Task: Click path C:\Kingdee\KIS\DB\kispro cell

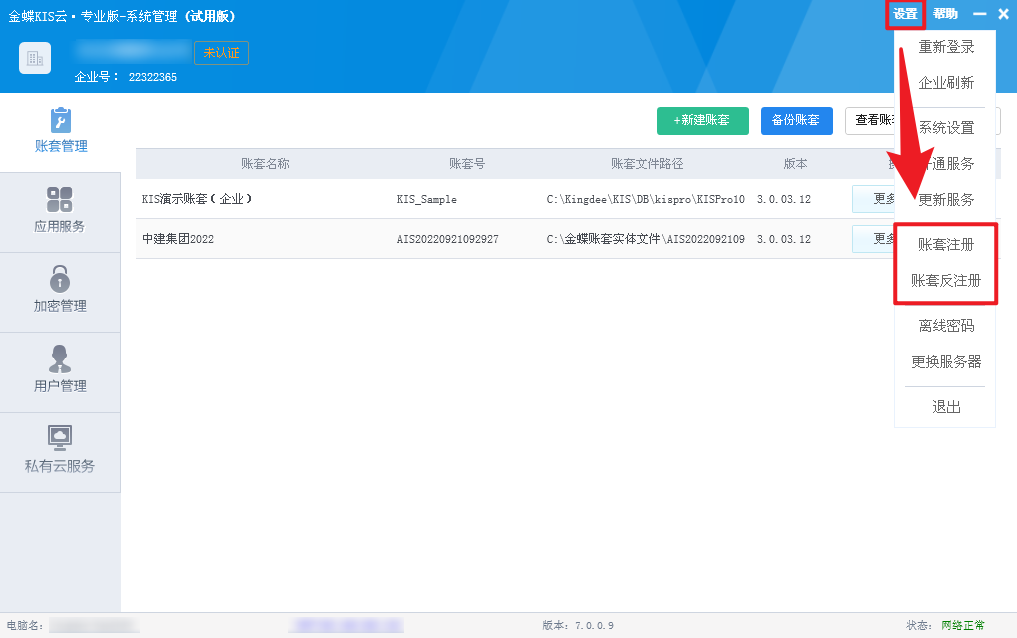Action: pos(645,200)
